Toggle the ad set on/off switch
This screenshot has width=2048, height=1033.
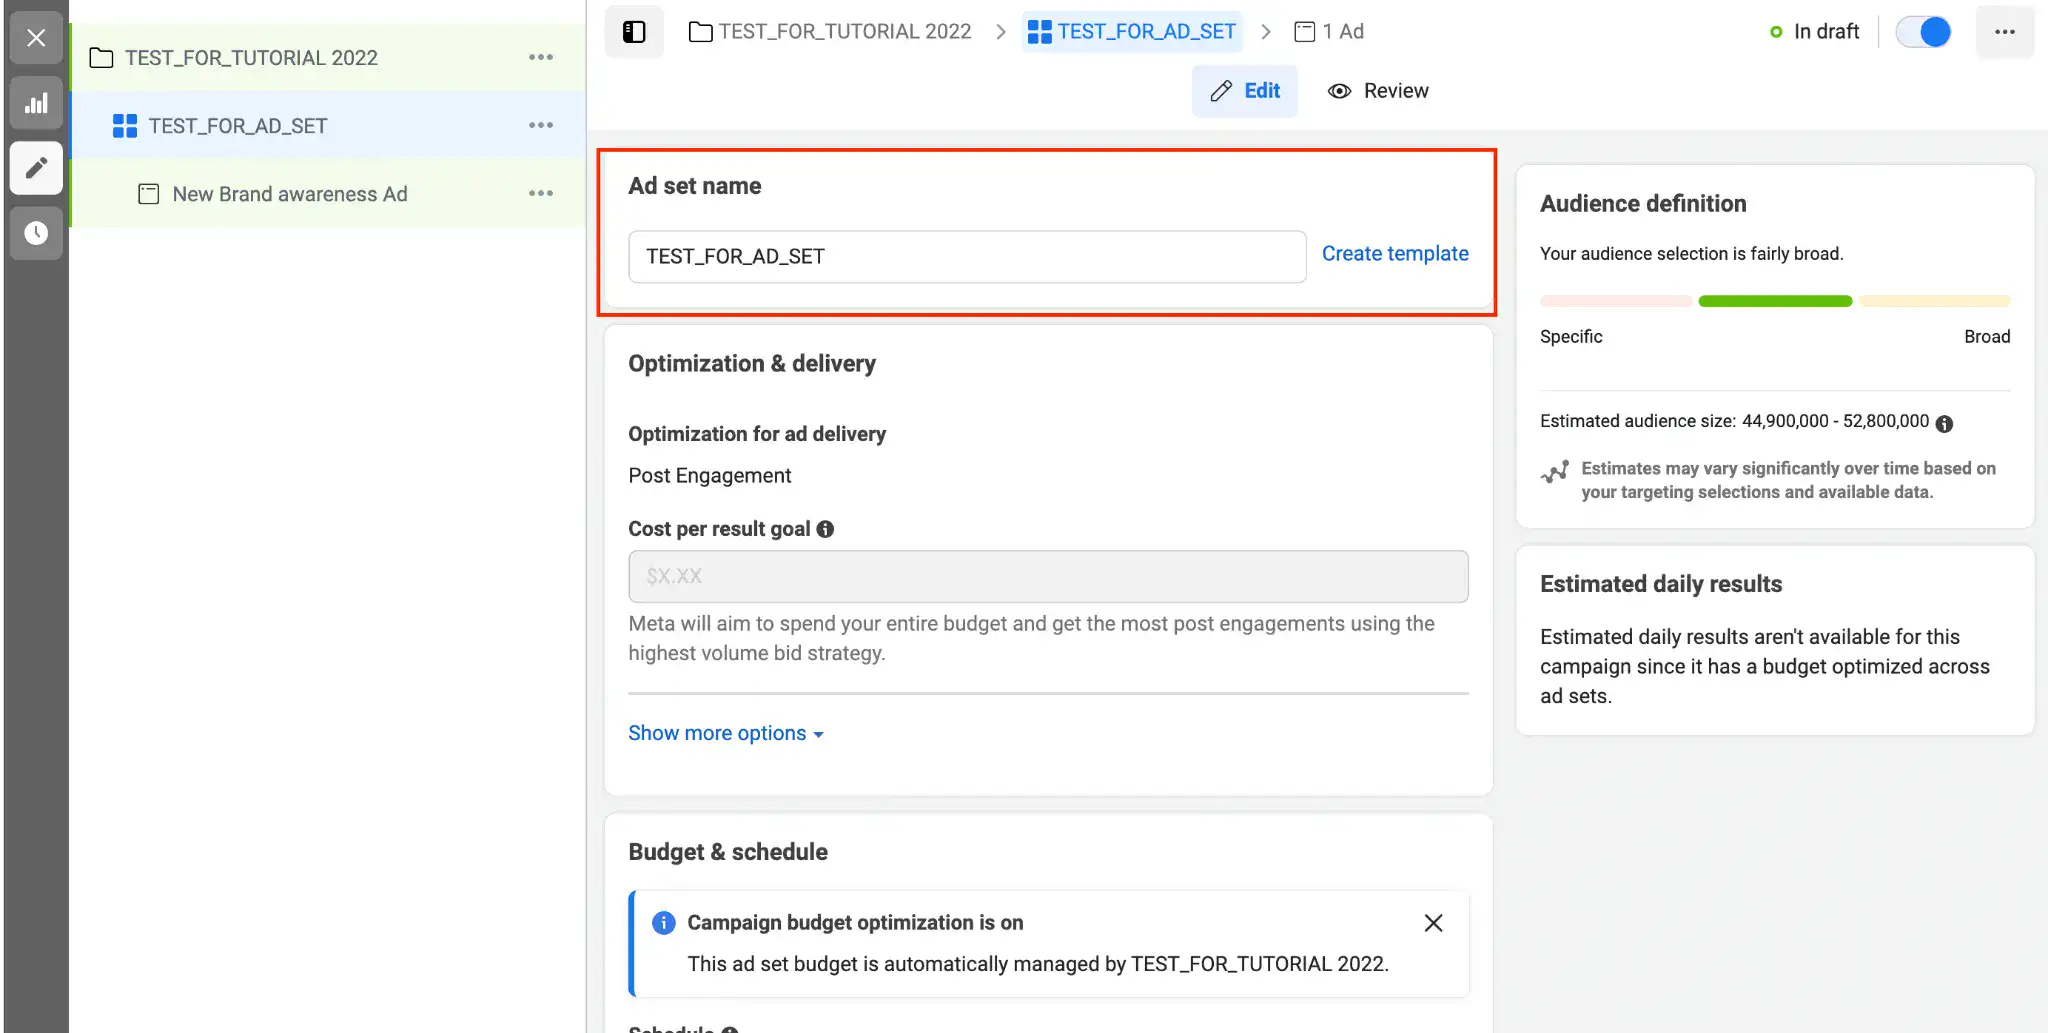click(x=1923, y=32)
